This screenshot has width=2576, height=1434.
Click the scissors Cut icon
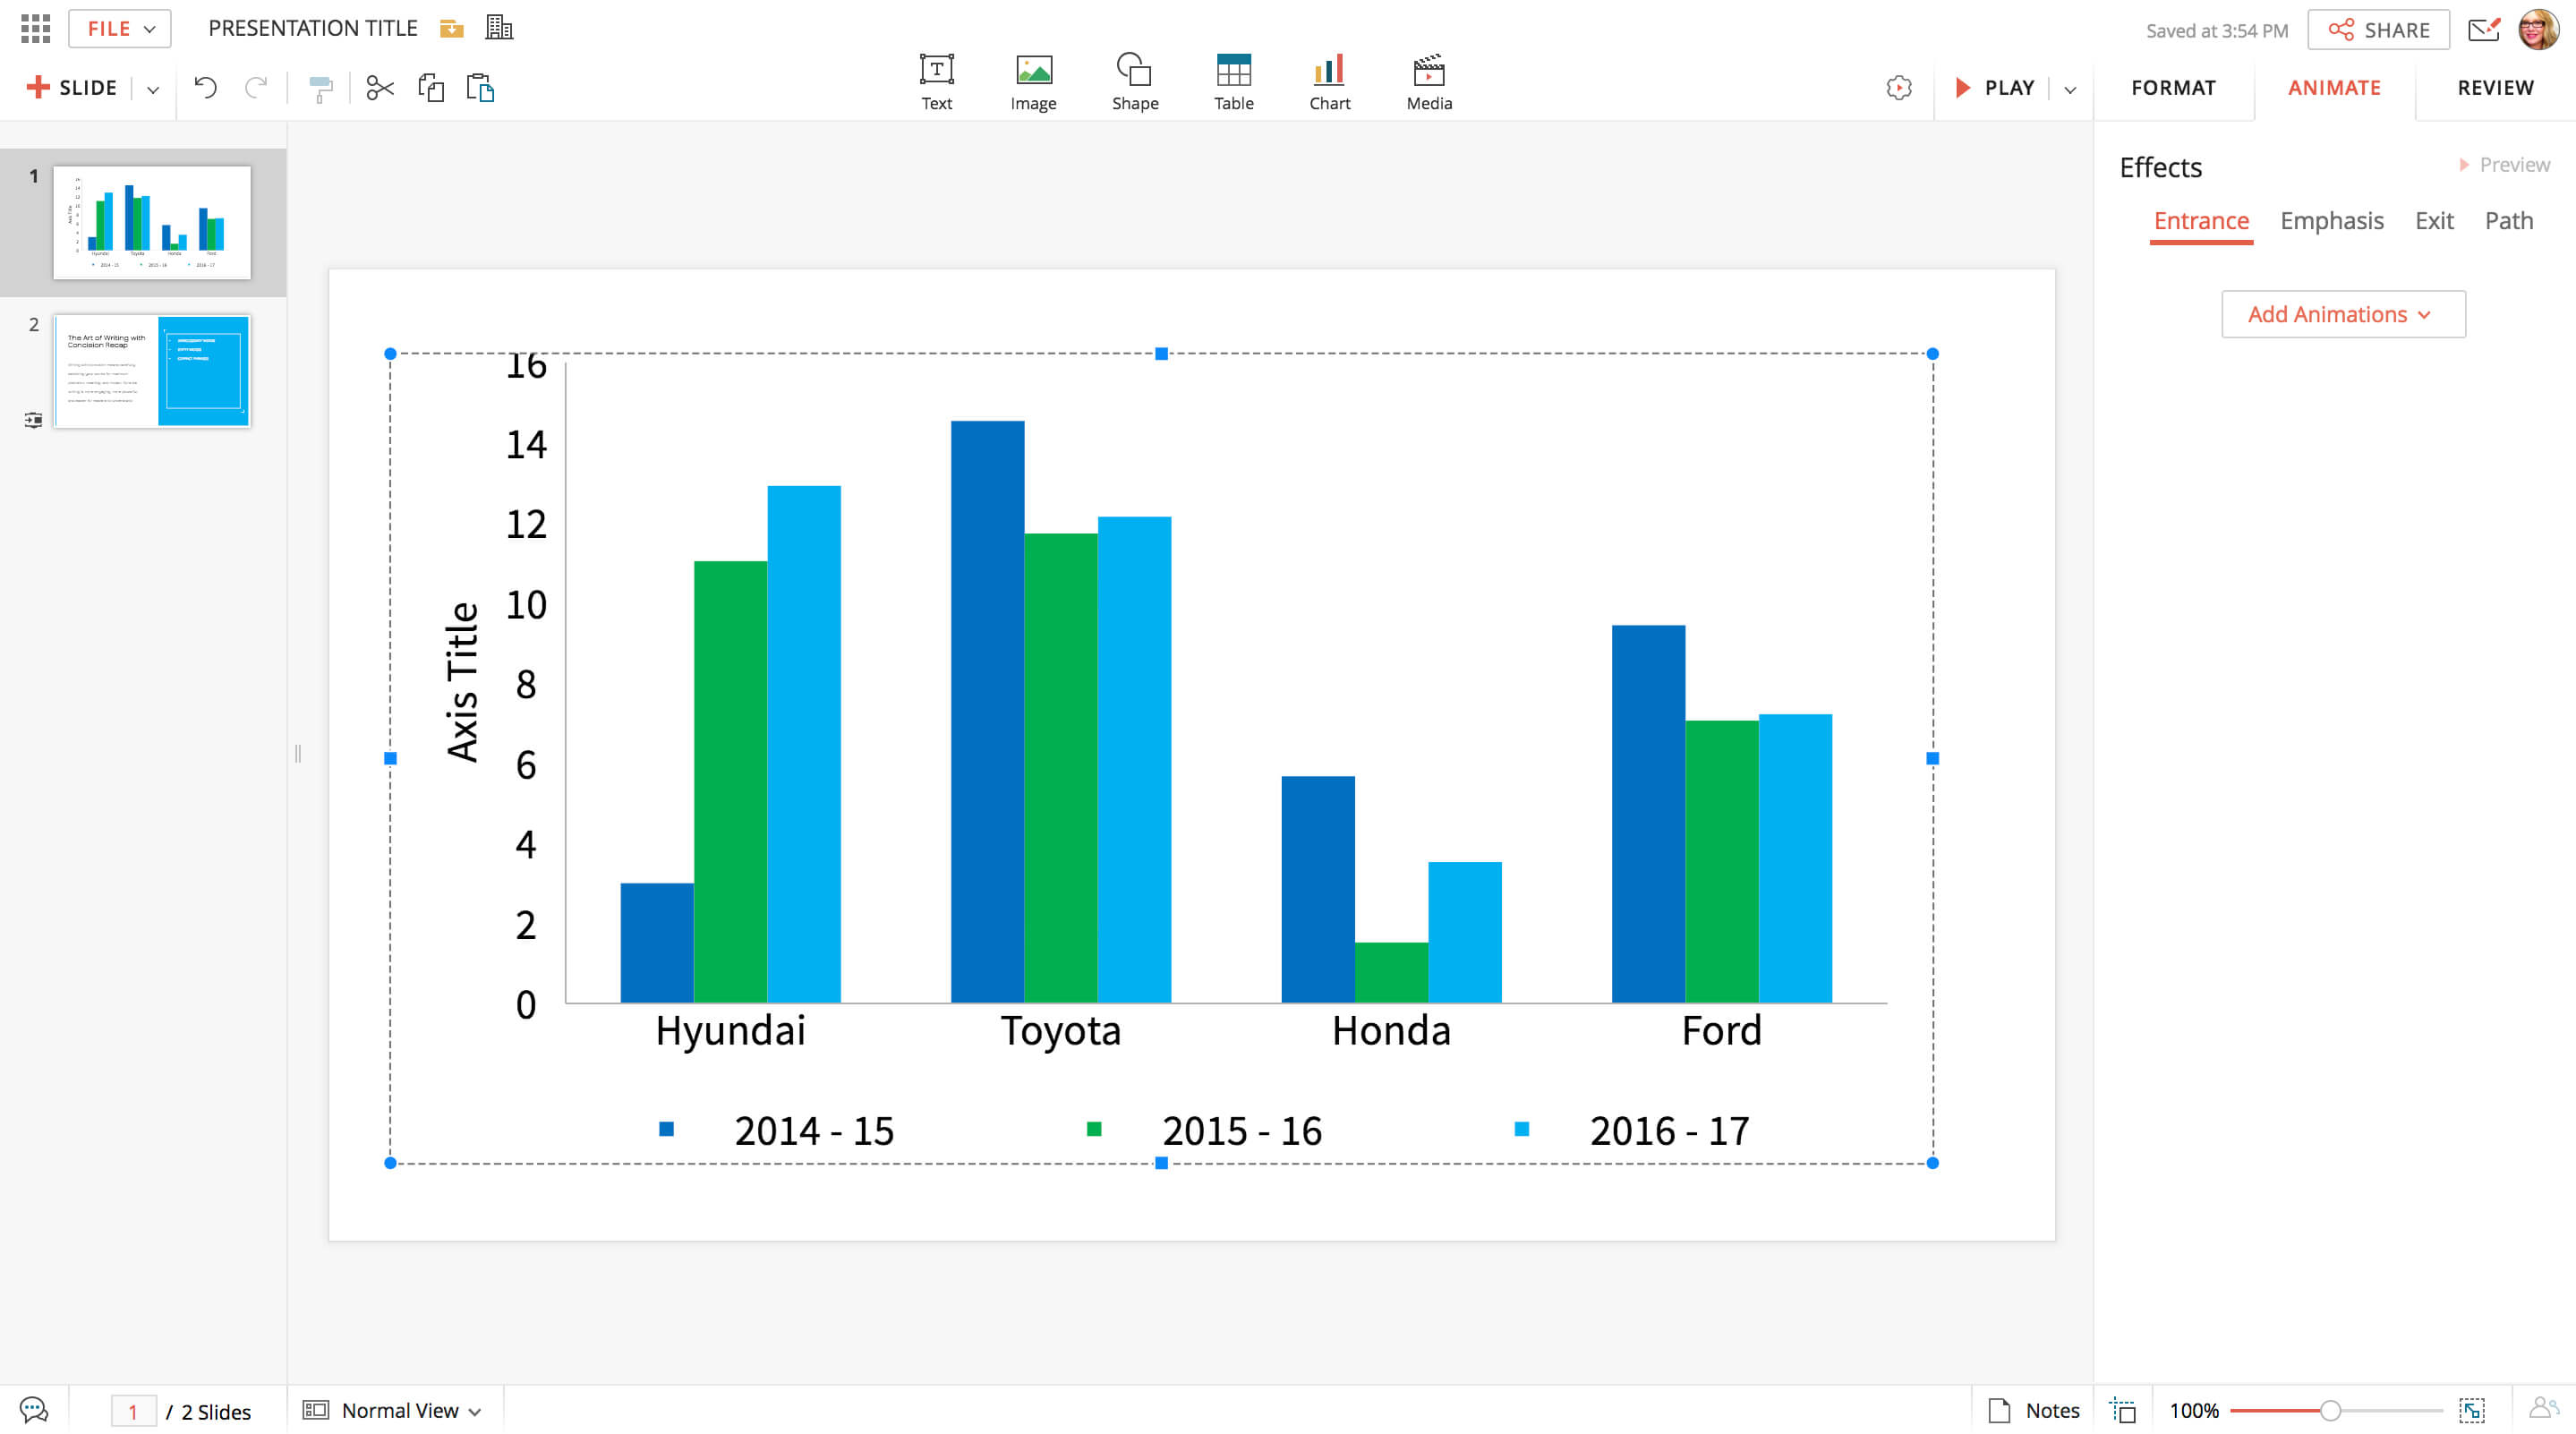click(x=380, y=88)
